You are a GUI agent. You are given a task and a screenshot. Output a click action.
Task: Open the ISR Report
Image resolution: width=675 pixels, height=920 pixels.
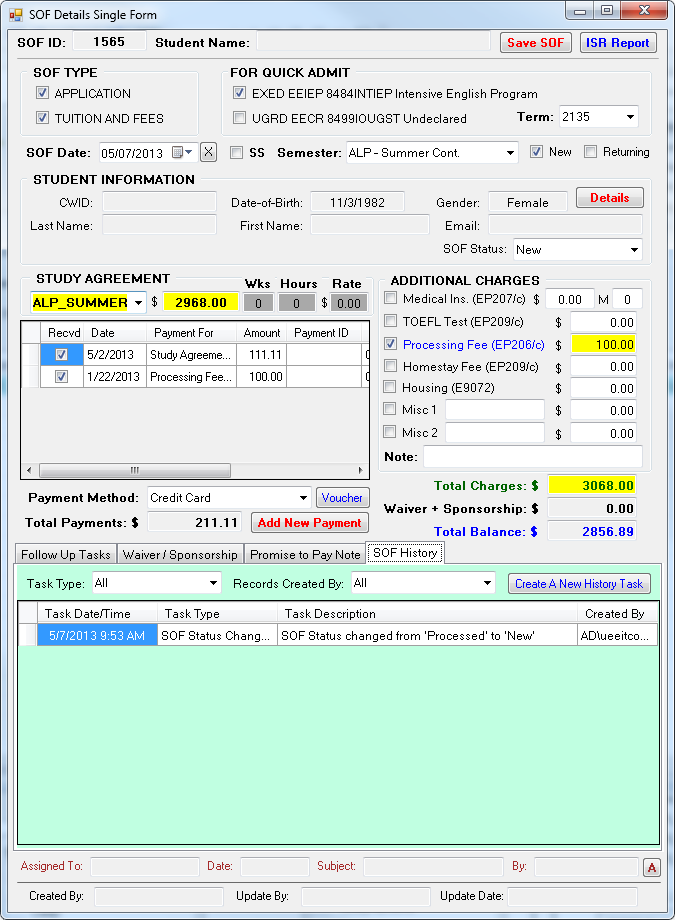pyautogui.click(x=617, y=43)
